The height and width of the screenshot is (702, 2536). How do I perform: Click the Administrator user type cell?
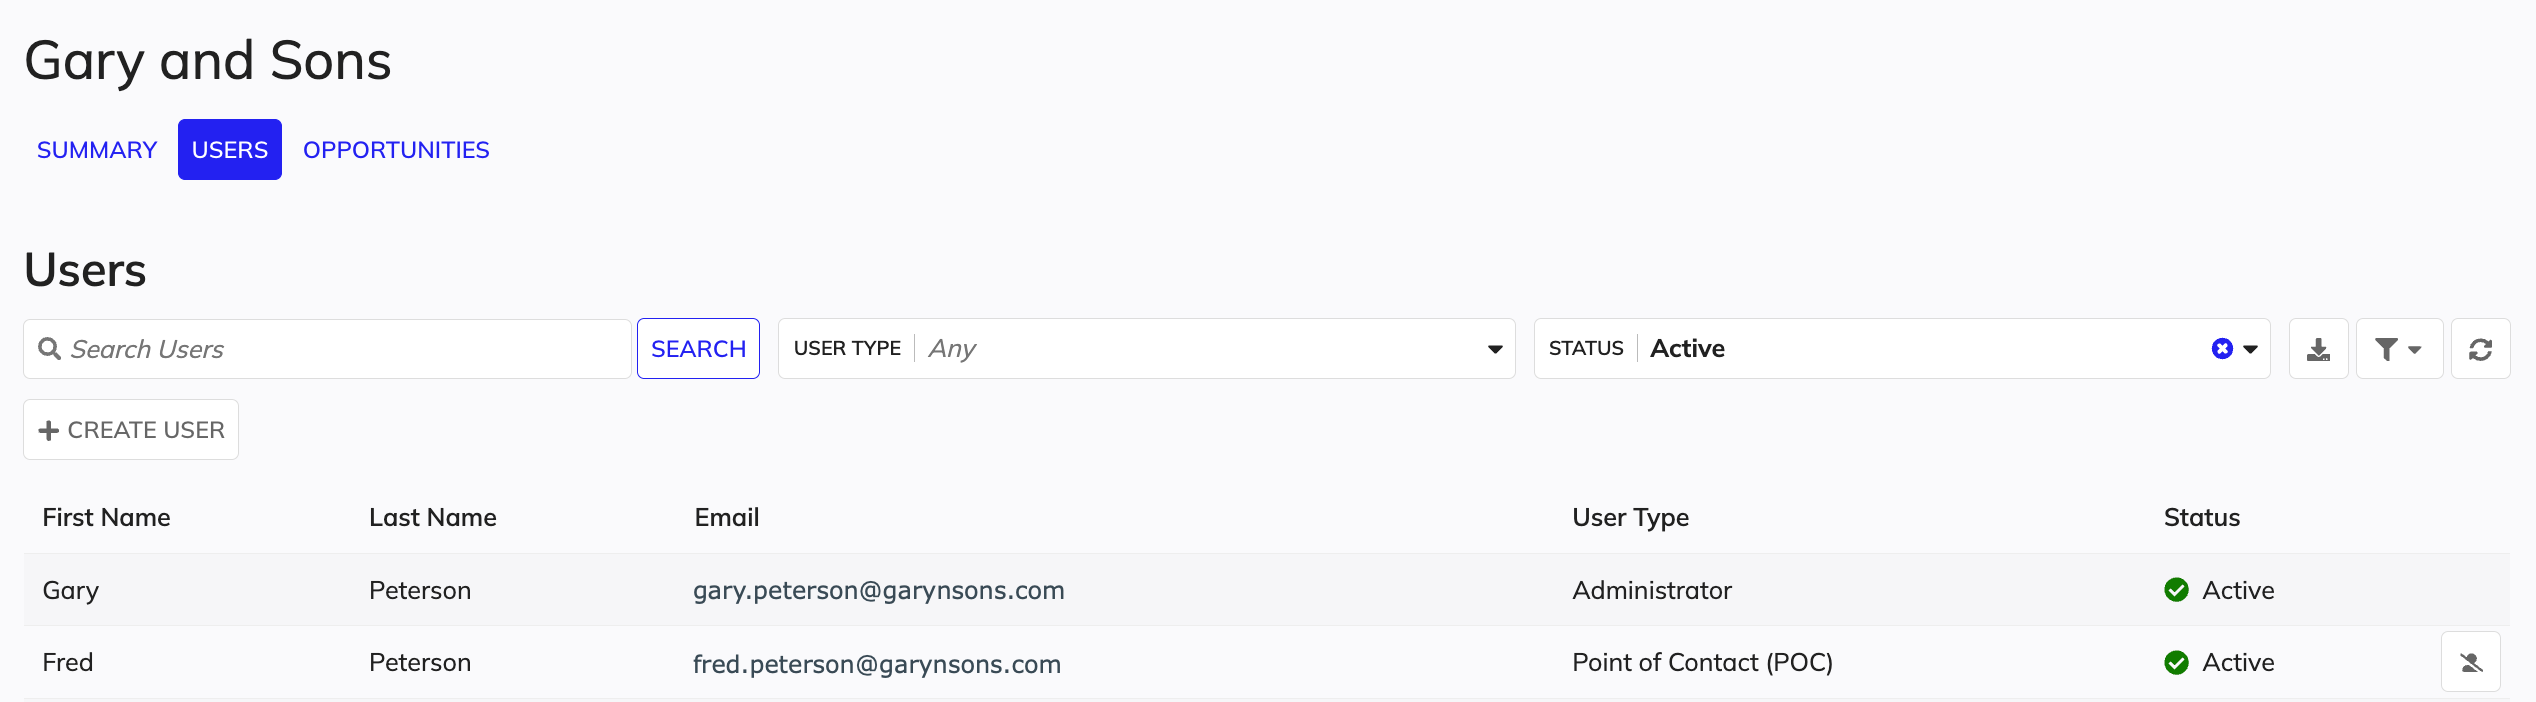pos(1651,591)
